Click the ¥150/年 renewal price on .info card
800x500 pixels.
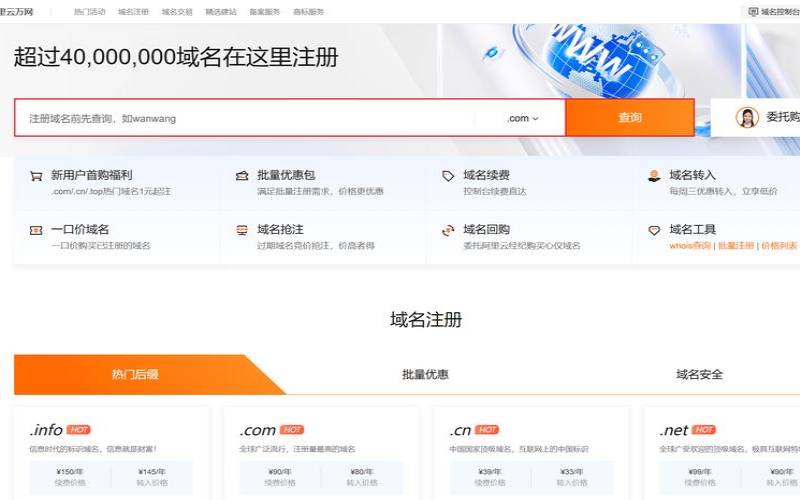(70, 472)
